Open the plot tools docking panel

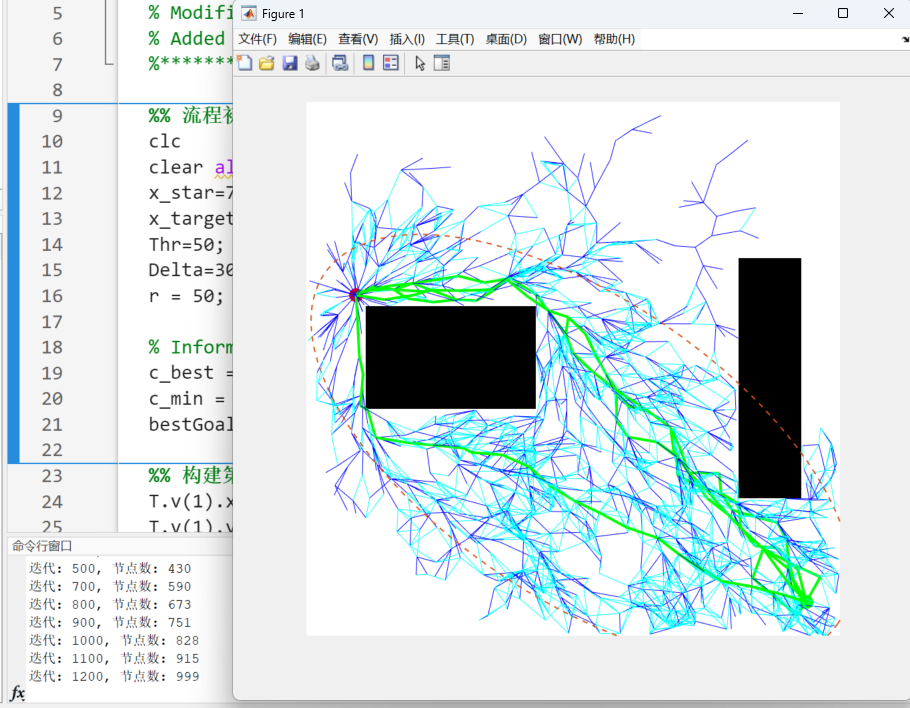point(440,62)
